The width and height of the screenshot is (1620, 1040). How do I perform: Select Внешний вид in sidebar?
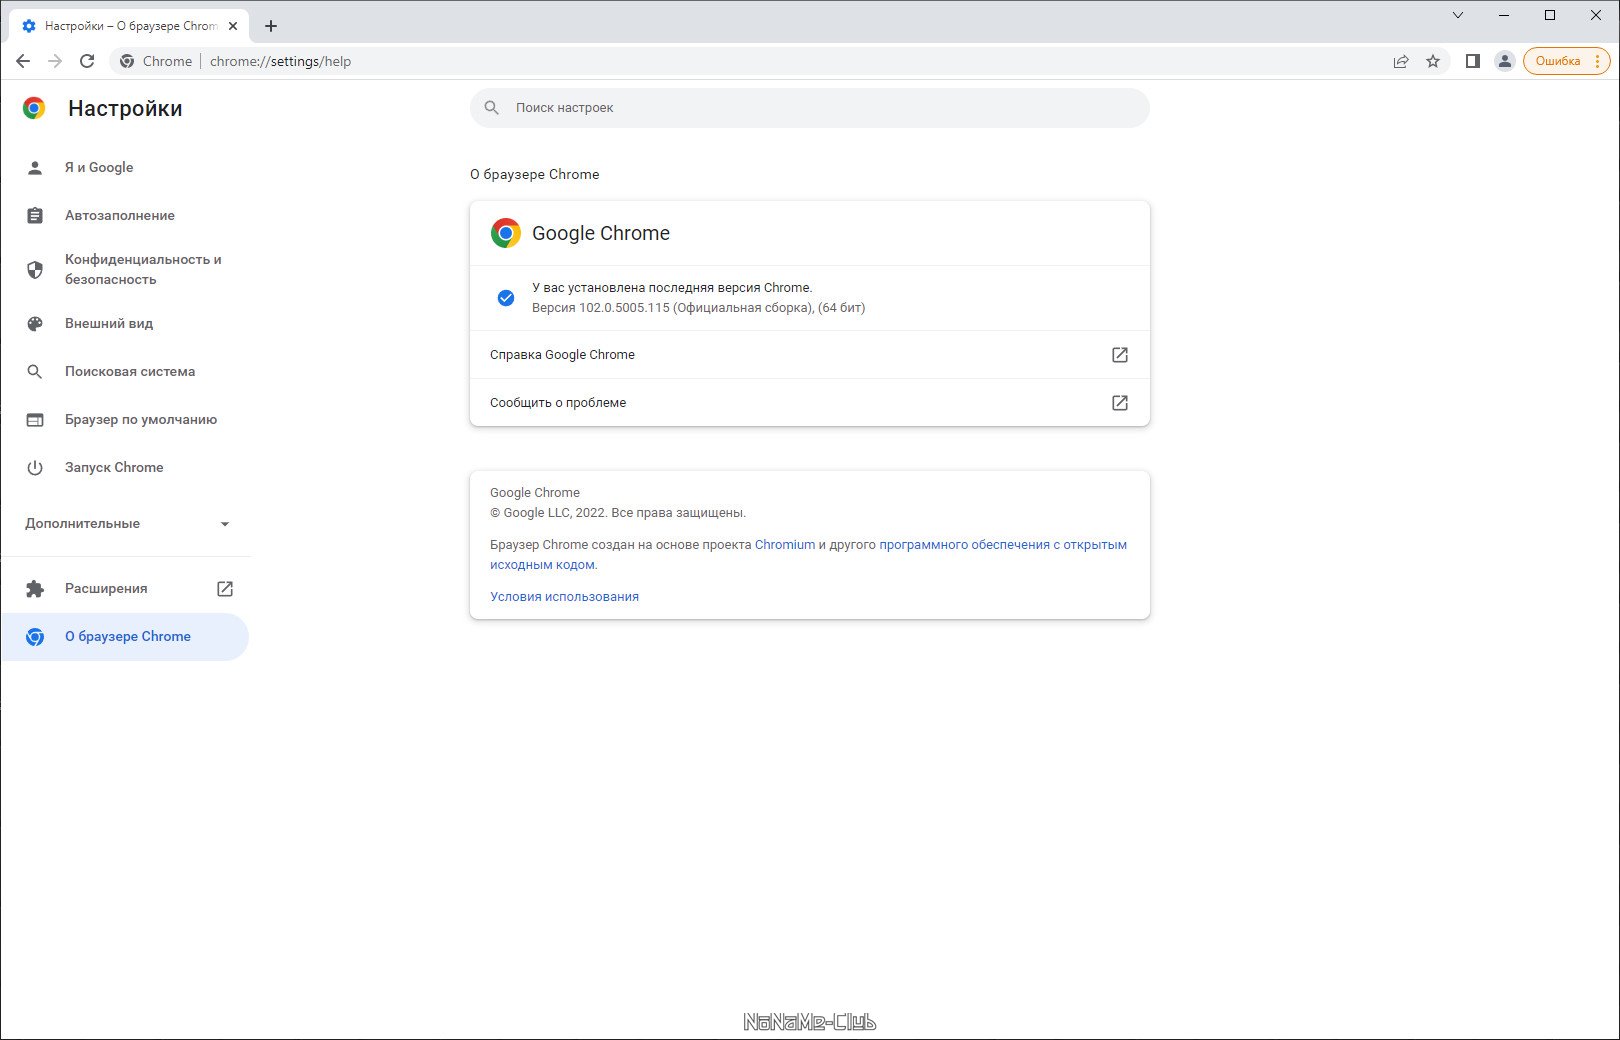click(109, 324)
